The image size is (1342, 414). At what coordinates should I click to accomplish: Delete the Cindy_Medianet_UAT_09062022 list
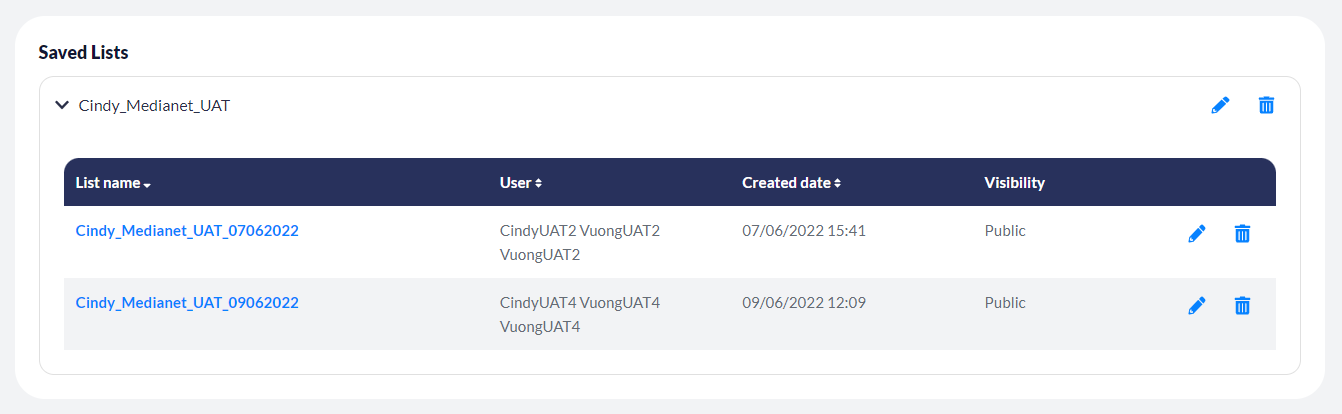[1242, 305]
